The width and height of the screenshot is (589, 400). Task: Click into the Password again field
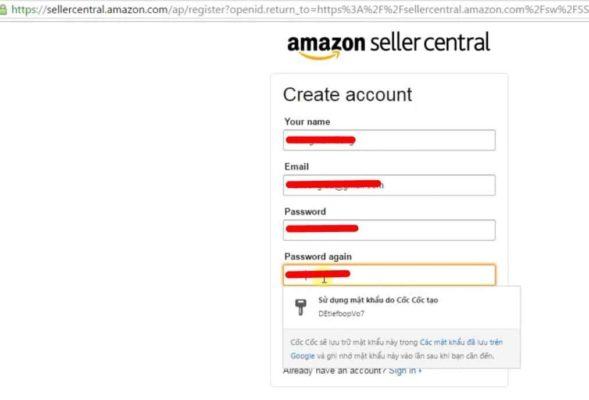[389, 275]
